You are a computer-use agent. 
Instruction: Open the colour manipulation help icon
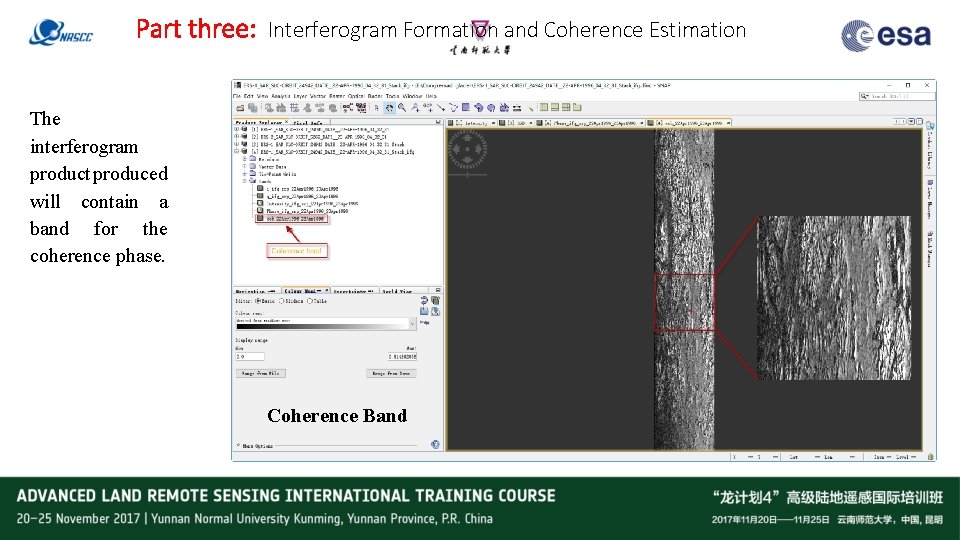(435, 444)
